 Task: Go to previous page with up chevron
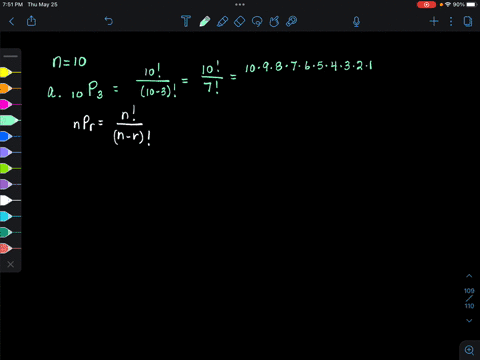point(469,276)
